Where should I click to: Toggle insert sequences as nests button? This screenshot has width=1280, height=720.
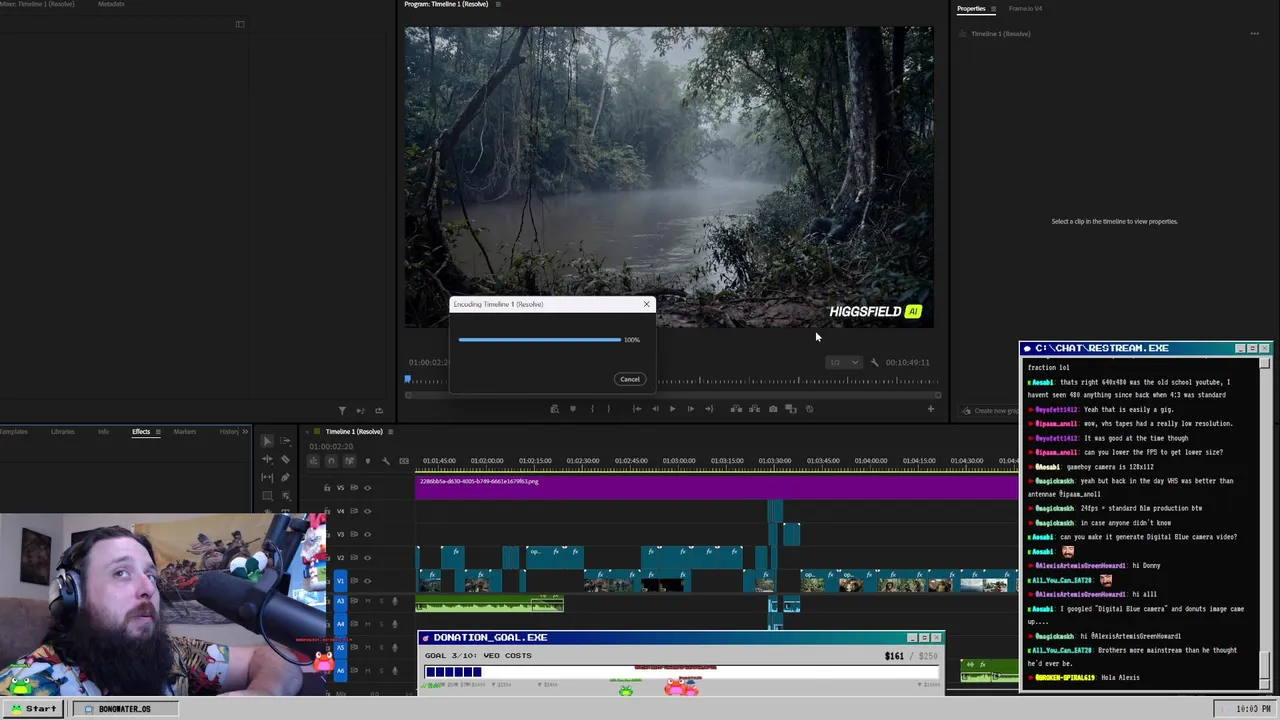(313, 461)
